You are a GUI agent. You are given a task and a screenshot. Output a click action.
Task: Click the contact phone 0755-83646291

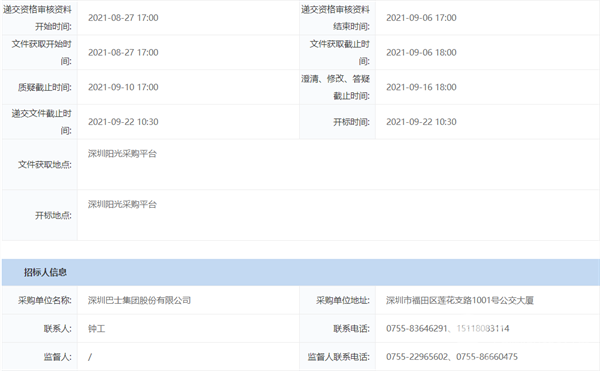[x=416, y=329]
